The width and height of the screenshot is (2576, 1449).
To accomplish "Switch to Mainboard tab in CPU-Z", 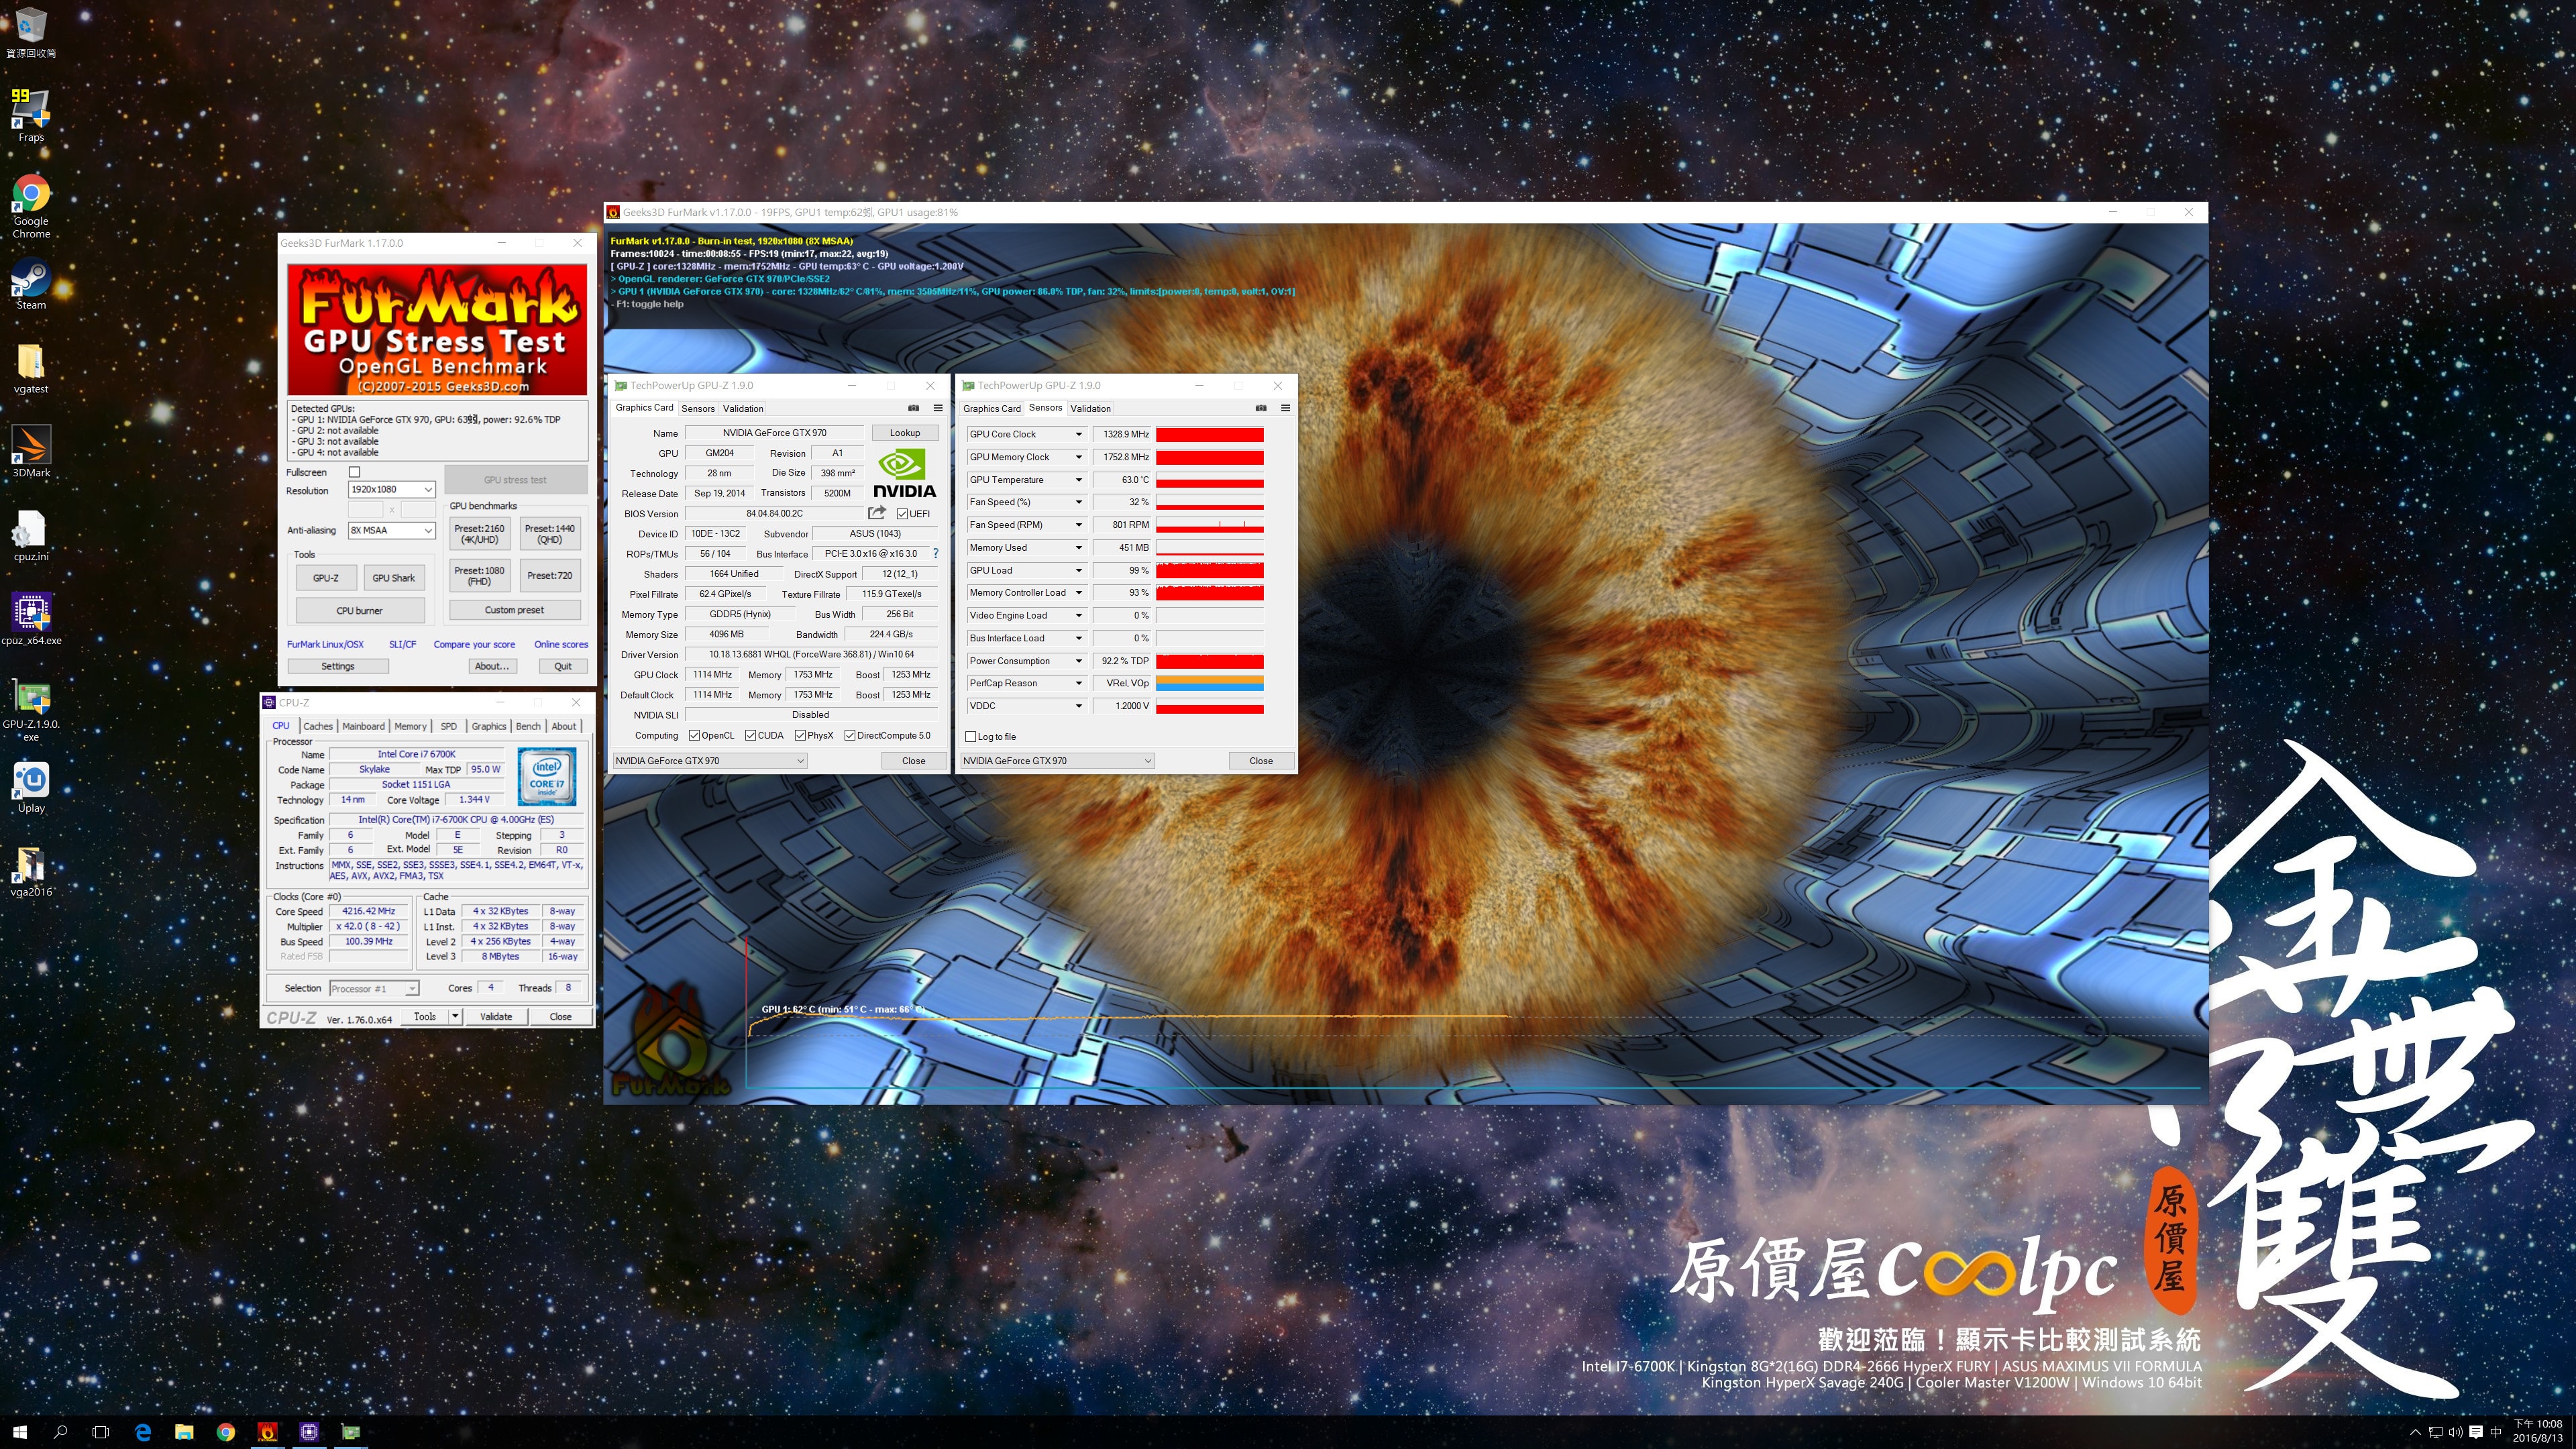I will tap(363, 727).
